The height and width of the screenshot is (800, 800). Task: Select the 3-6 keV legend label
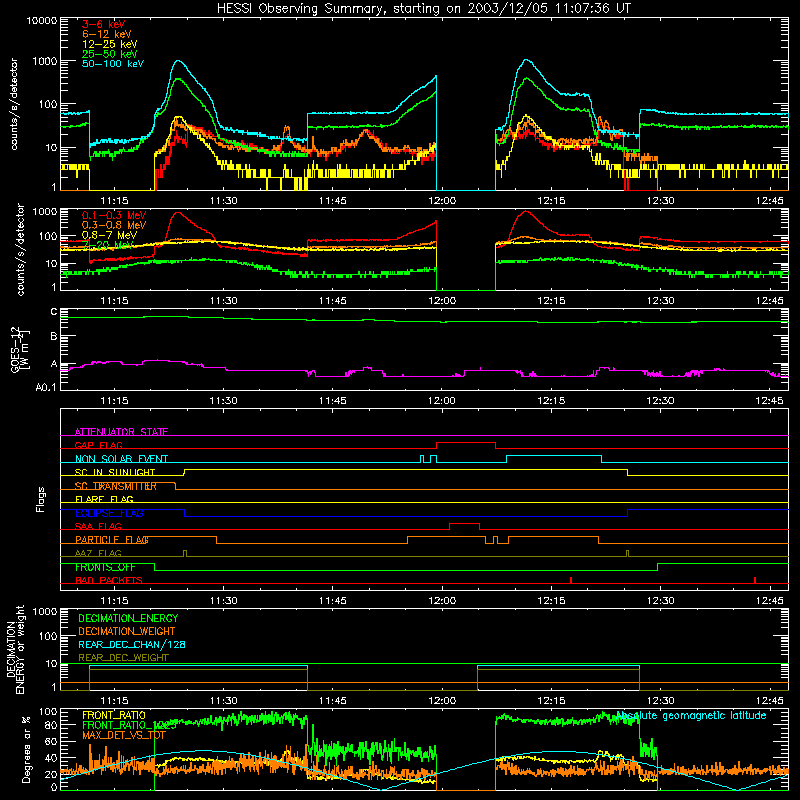click(104, 24)
